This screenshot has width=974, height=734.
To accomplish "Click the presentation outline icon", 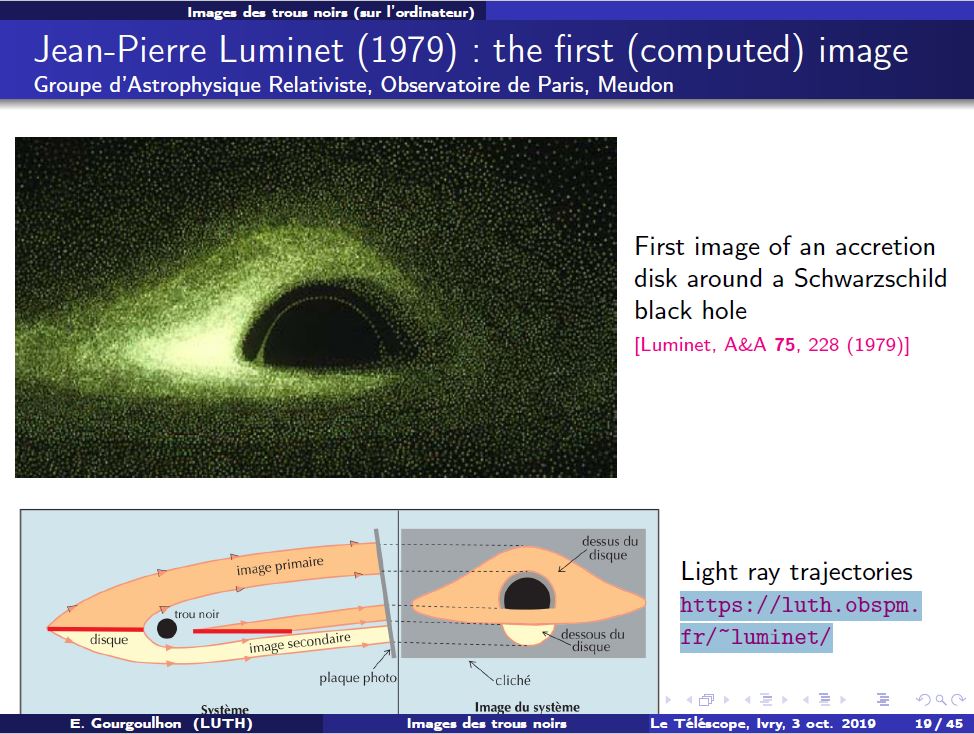I will (x=882, y=699).
